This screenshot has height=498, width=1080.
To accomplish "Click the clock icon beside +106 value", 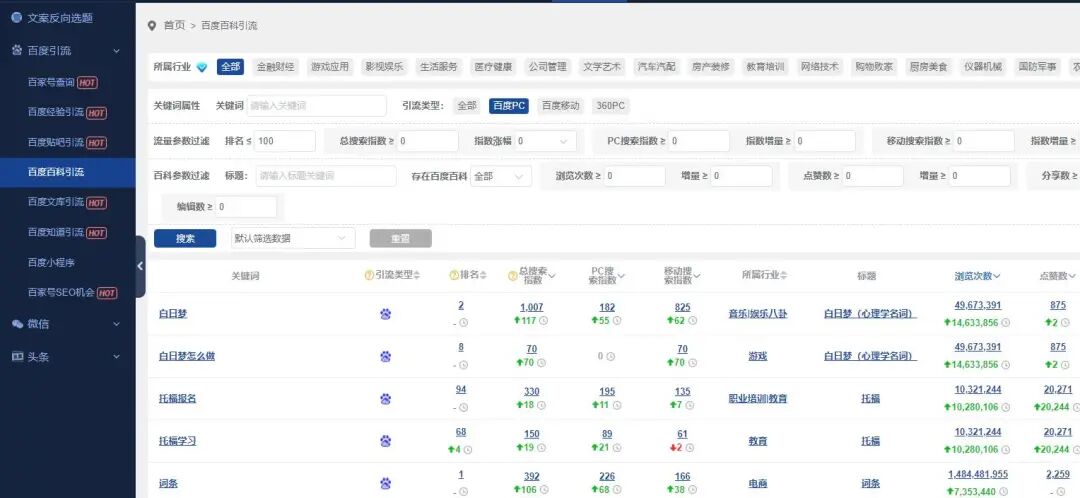I will click(543, 490).
